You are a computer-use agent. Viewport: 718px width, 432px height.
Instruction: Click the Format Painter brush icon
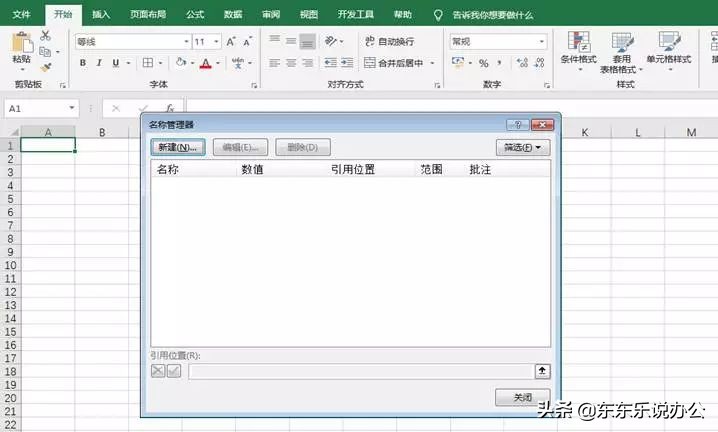45,67
